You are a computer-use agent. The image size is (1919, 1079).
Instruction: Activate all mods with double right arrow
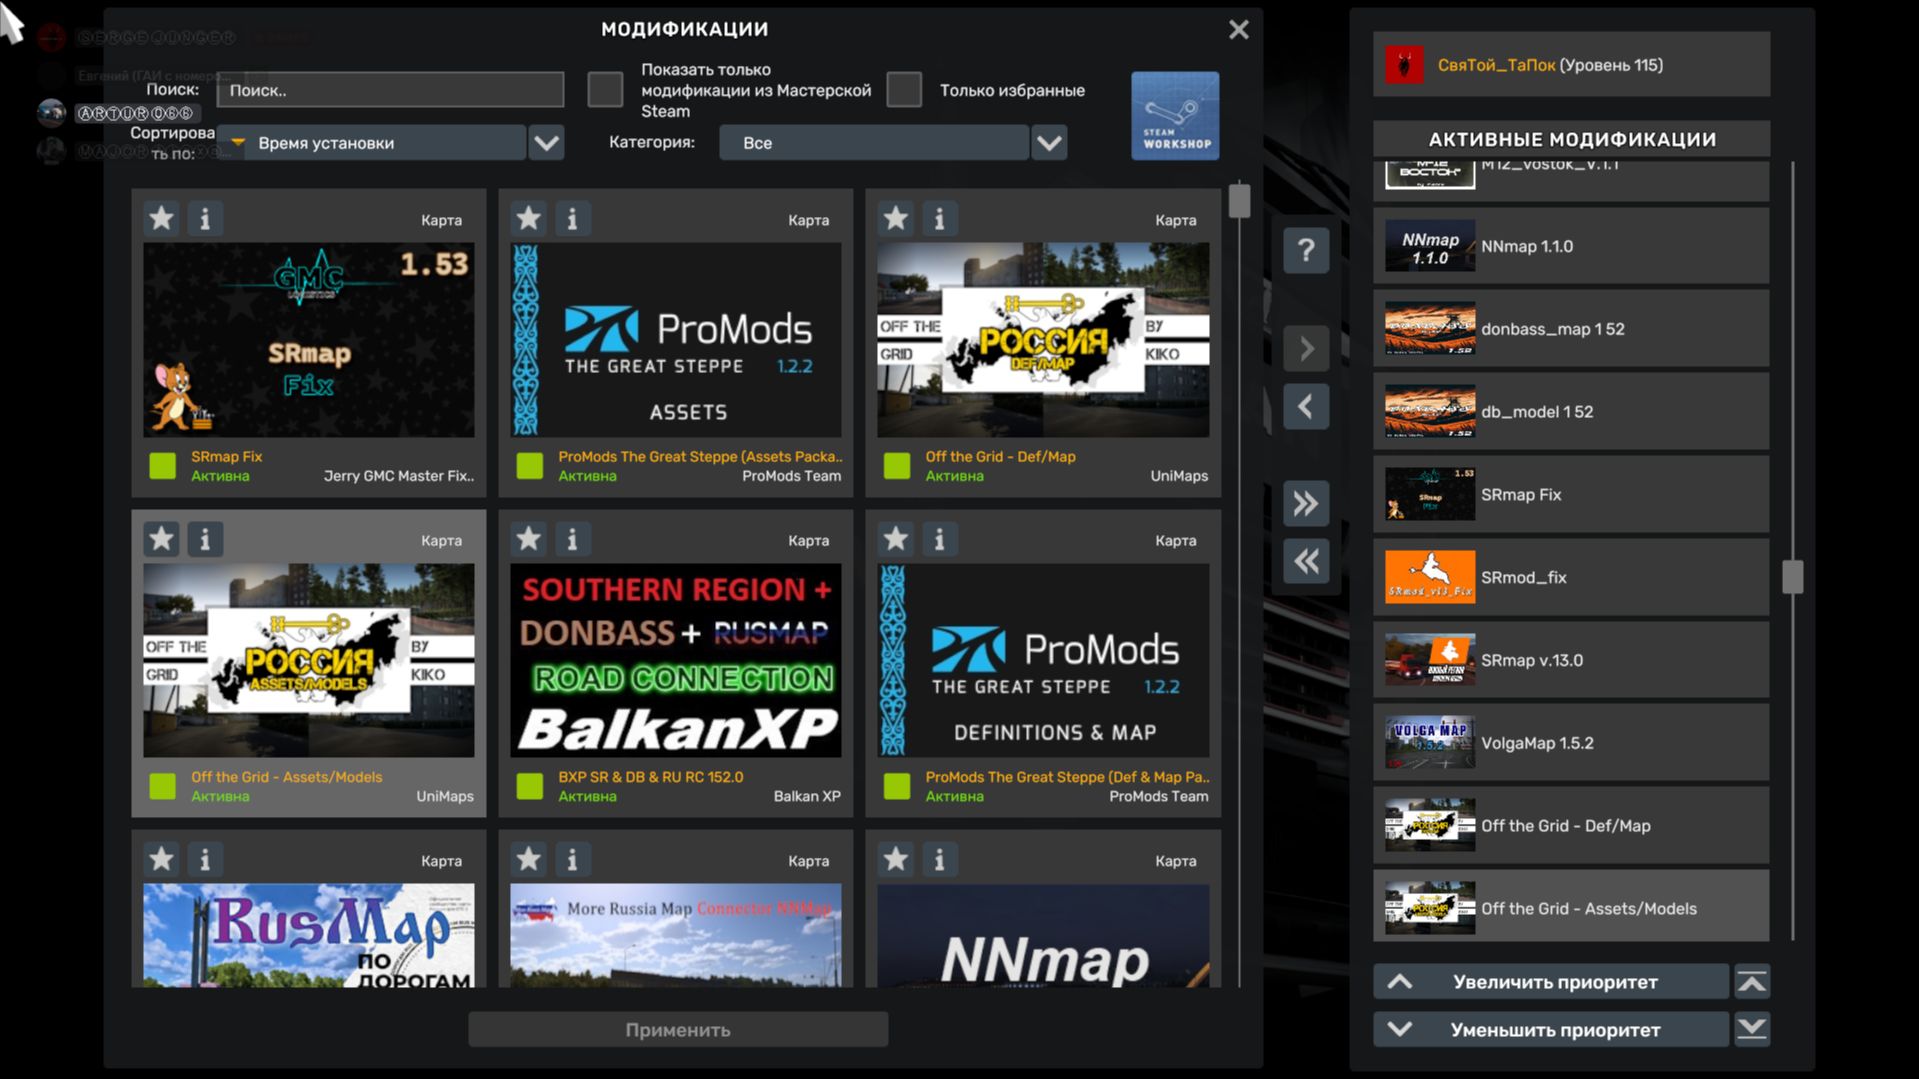click(x=1306, y=503)
